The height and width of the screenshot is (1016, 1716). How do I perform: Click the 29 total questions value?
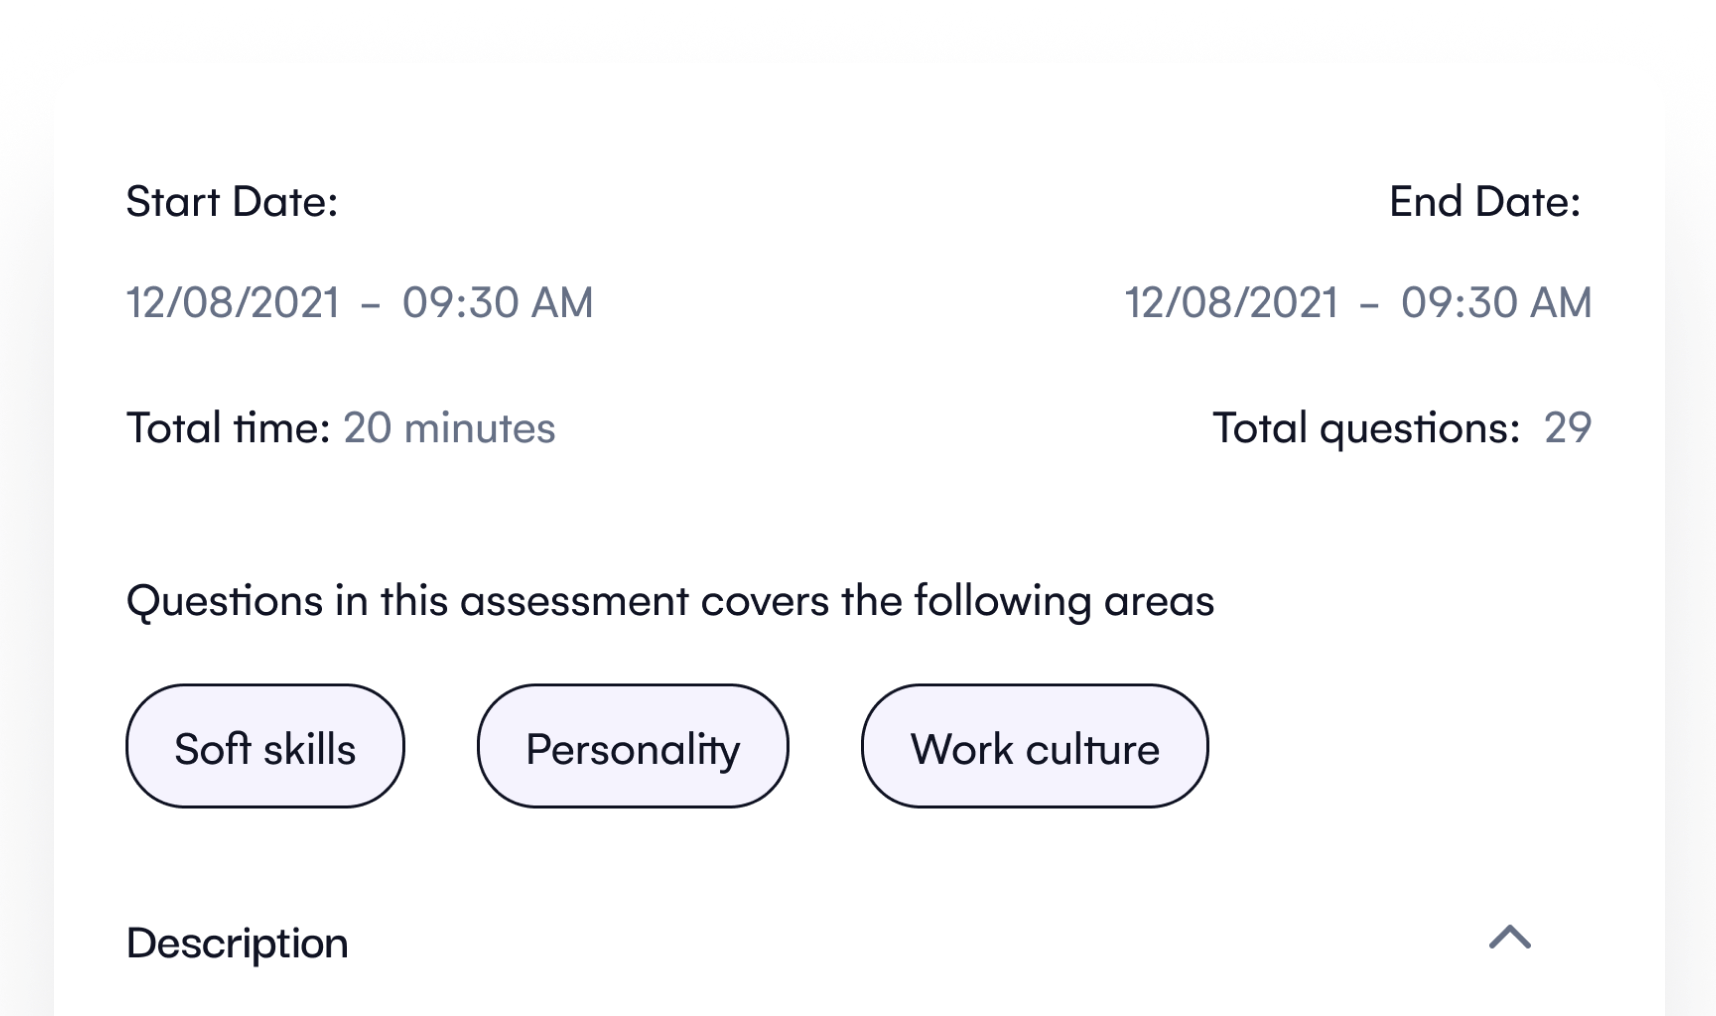point(1567,428)
